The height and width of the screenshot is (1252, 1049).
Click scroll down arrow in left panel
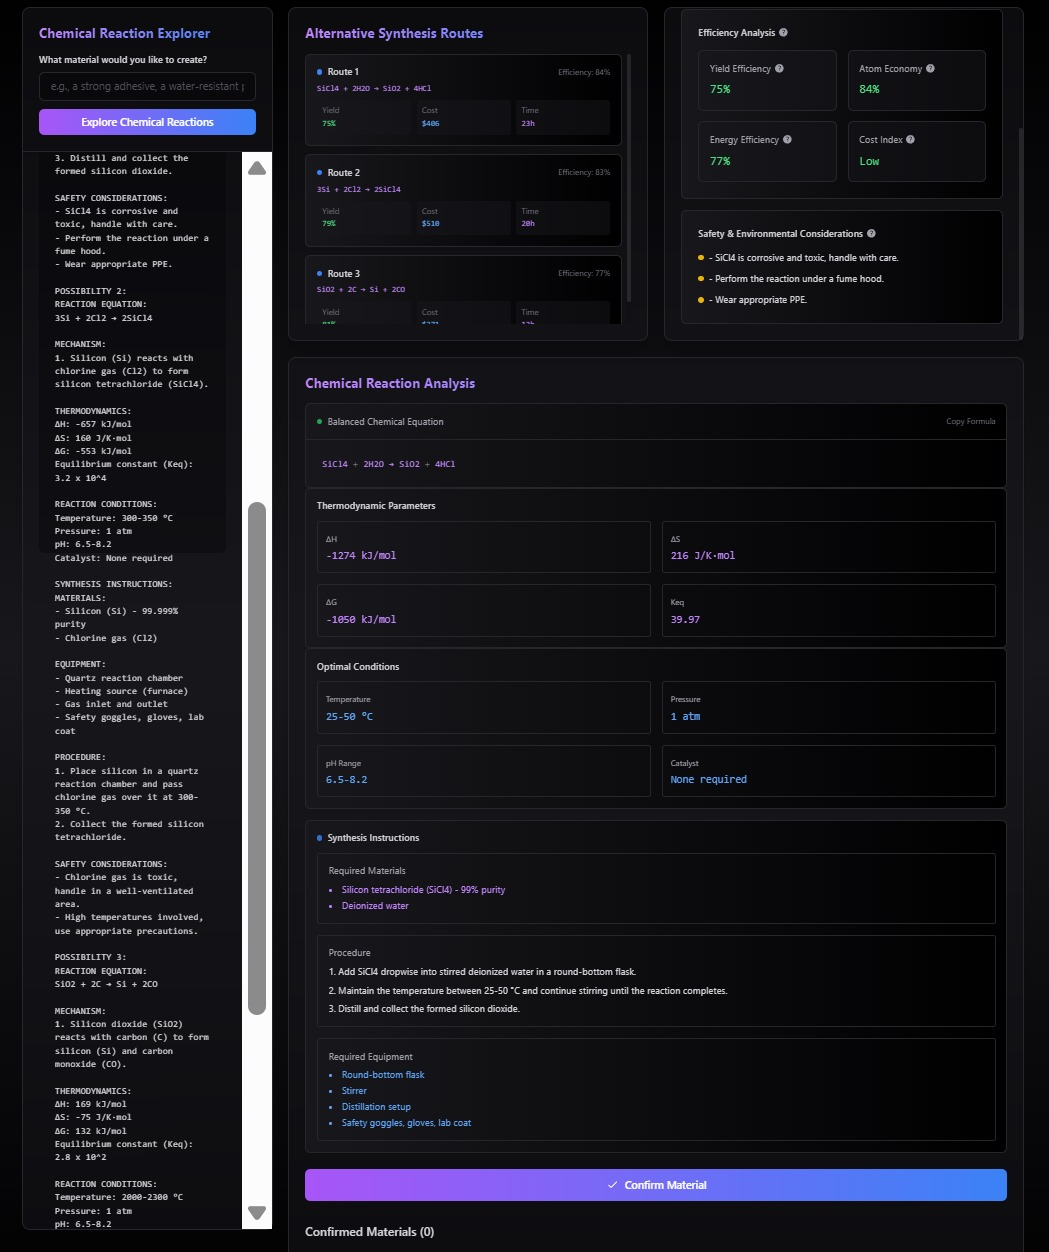(x=257, y=1213)
